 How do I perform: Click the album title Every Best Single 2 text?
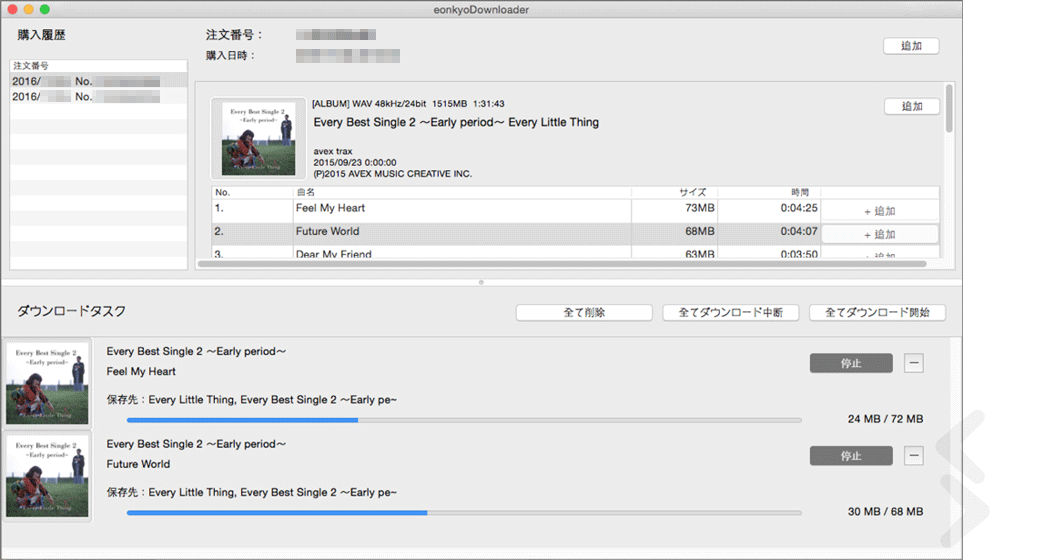[456, 123]
